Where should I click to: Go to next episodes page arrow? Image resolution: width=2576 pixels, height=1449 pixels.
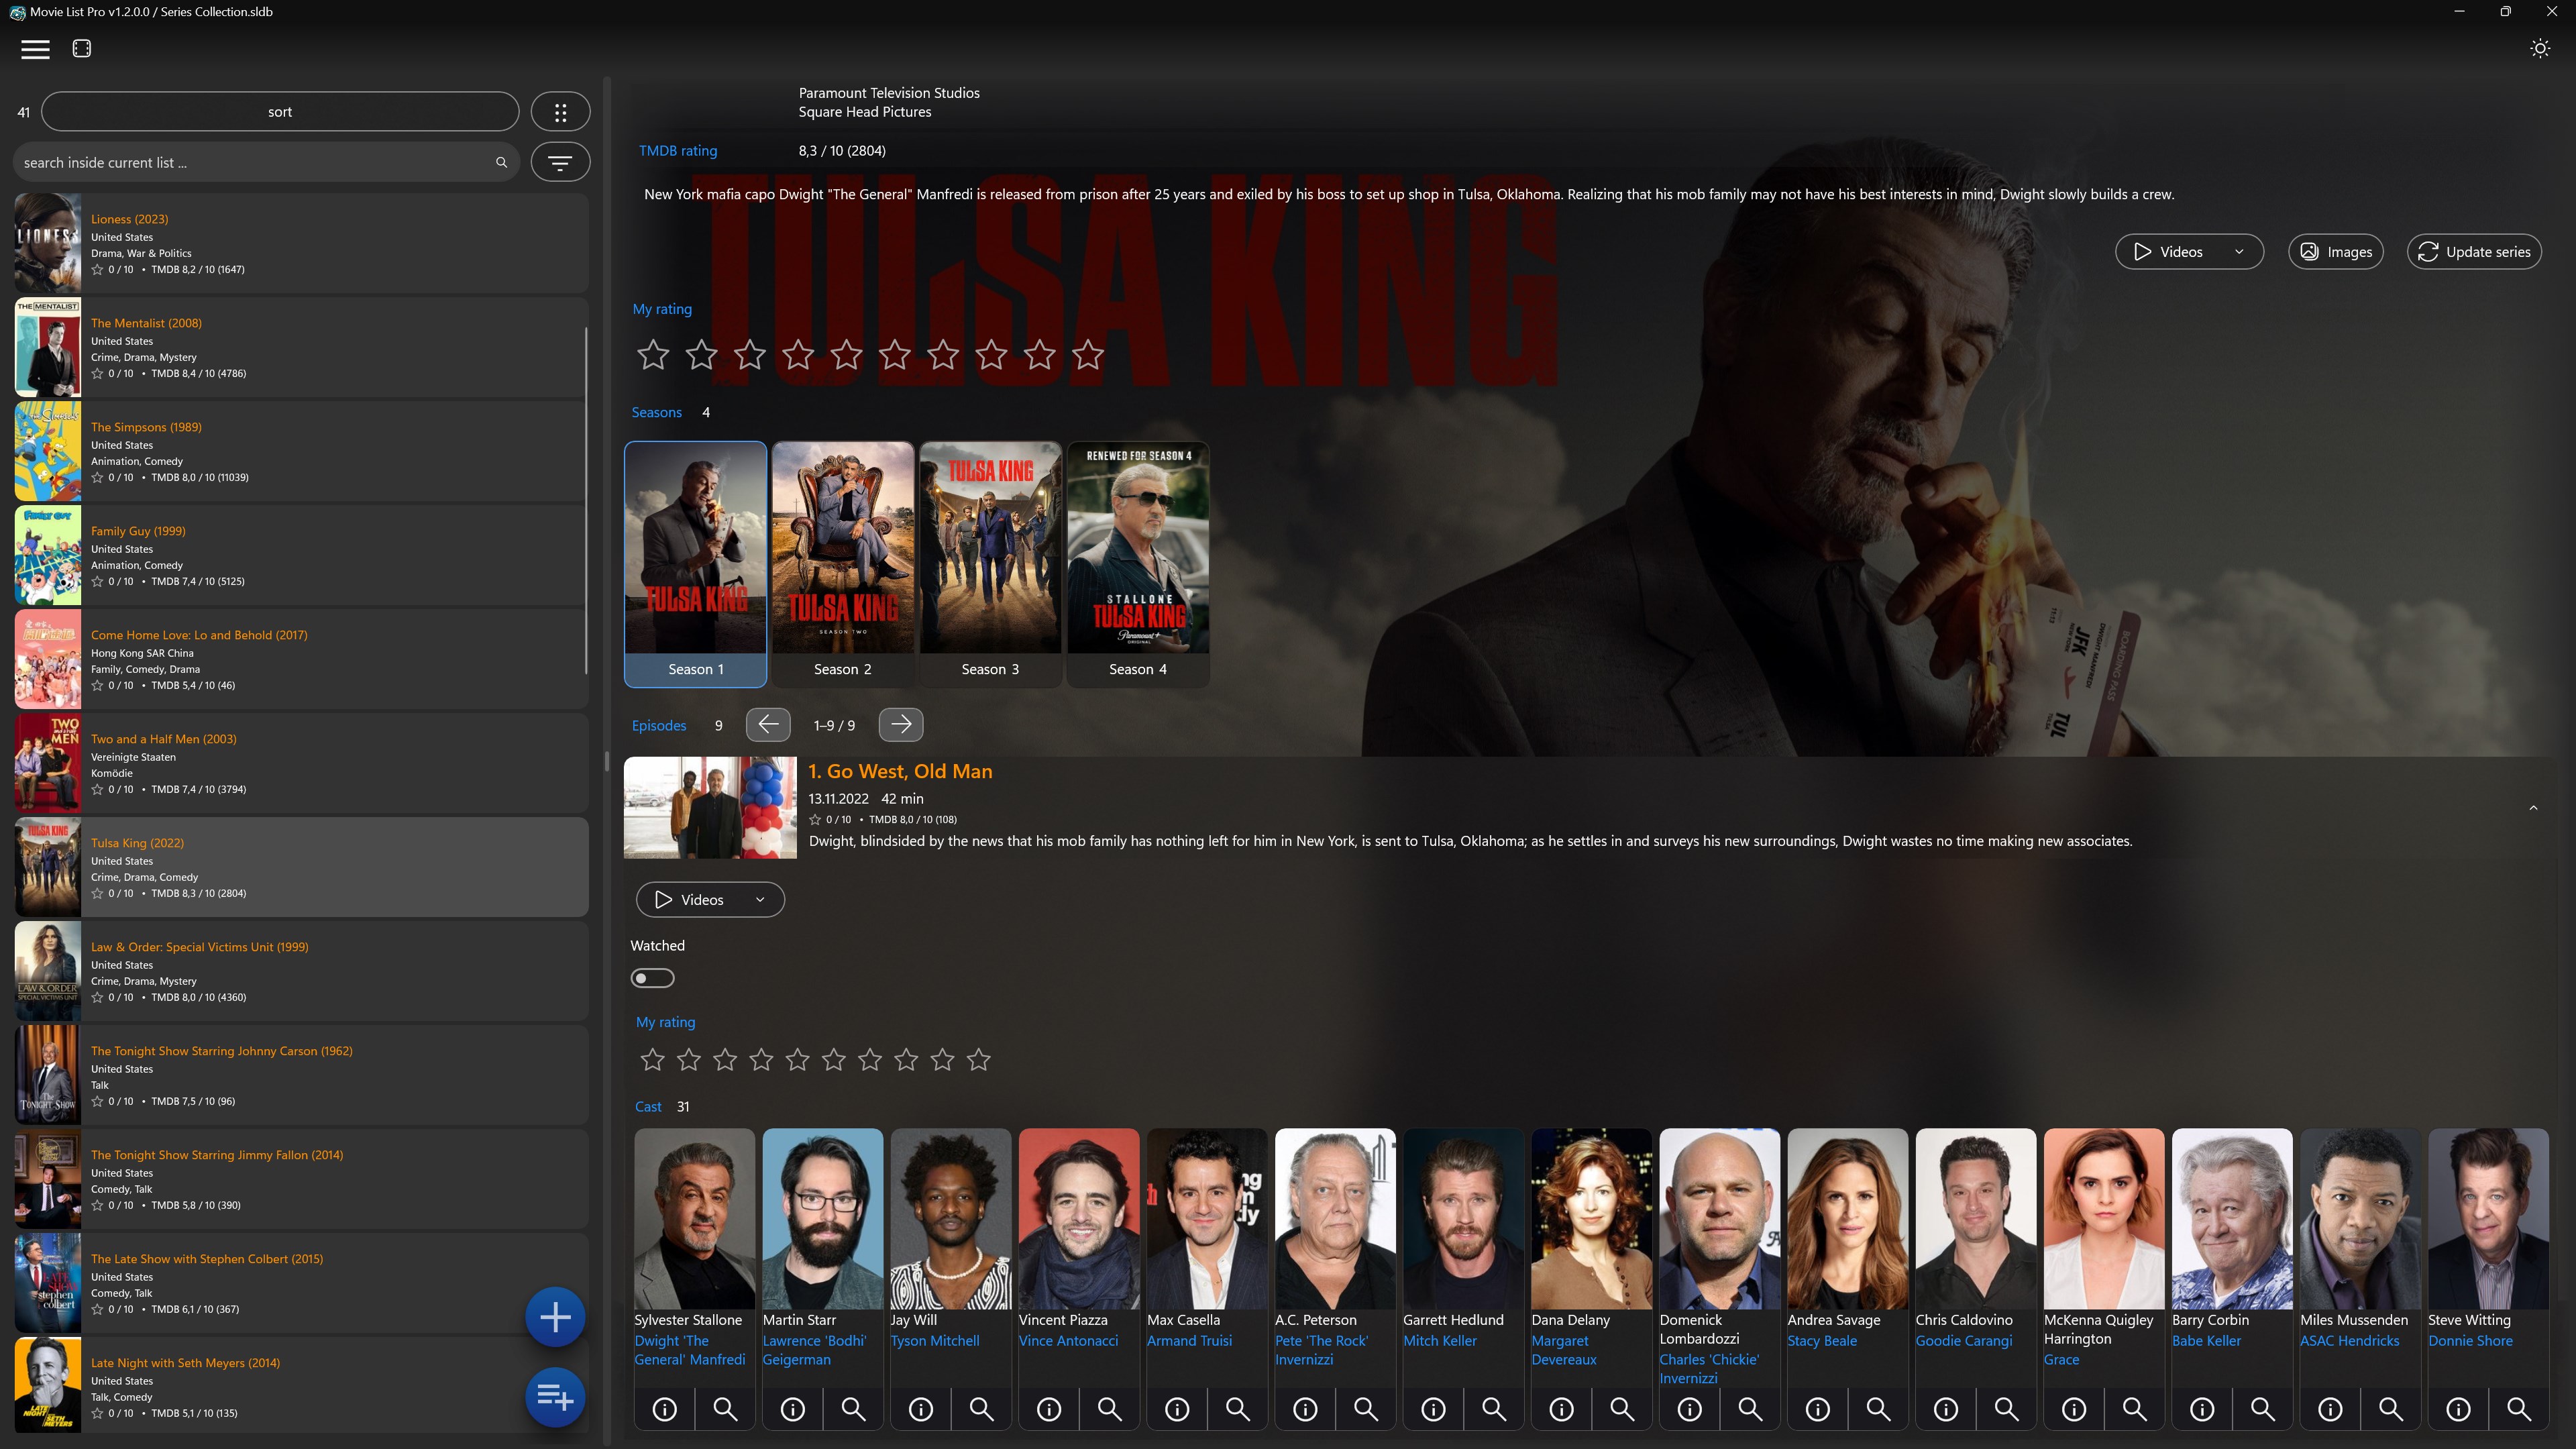pyautogui.click(x=901, y=725)
